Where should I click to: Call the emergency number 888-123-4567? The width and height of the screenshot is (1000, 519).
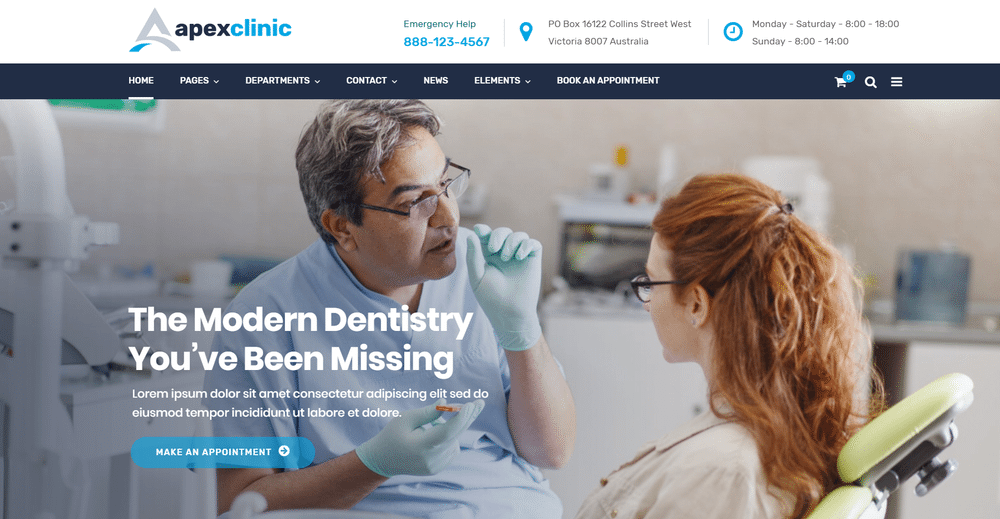point(446,41)
